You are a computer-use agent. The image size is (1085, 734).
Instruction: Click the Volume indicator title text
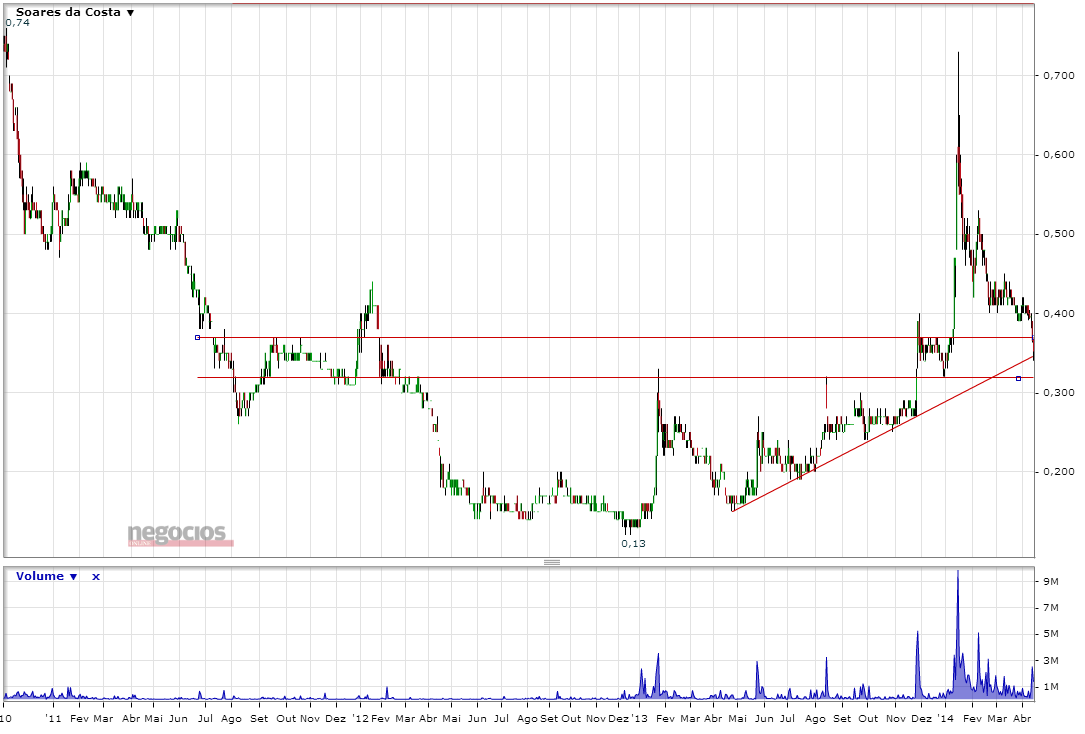point(39,576)
